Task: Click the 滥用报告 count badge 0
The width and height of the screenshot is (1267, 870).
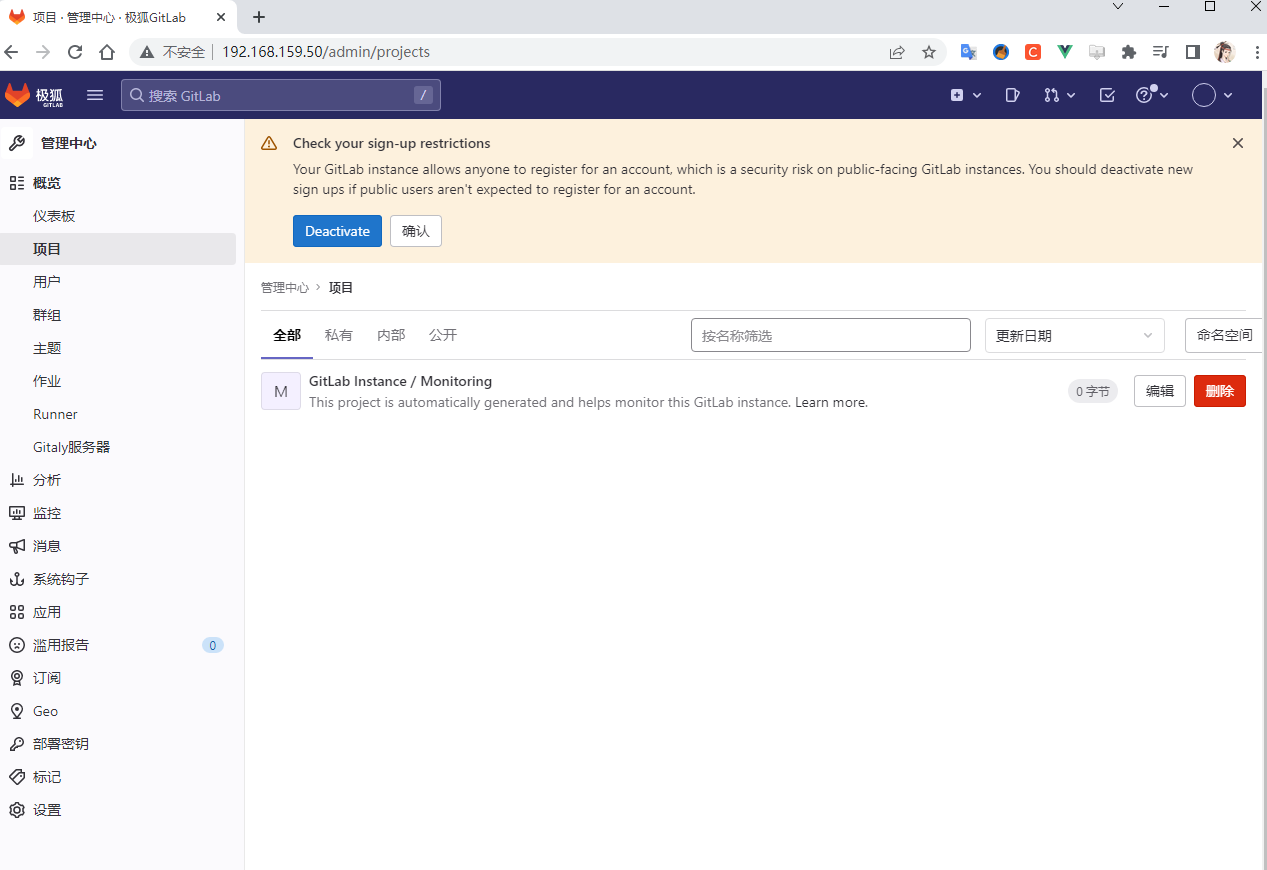Action: [213, 645]
